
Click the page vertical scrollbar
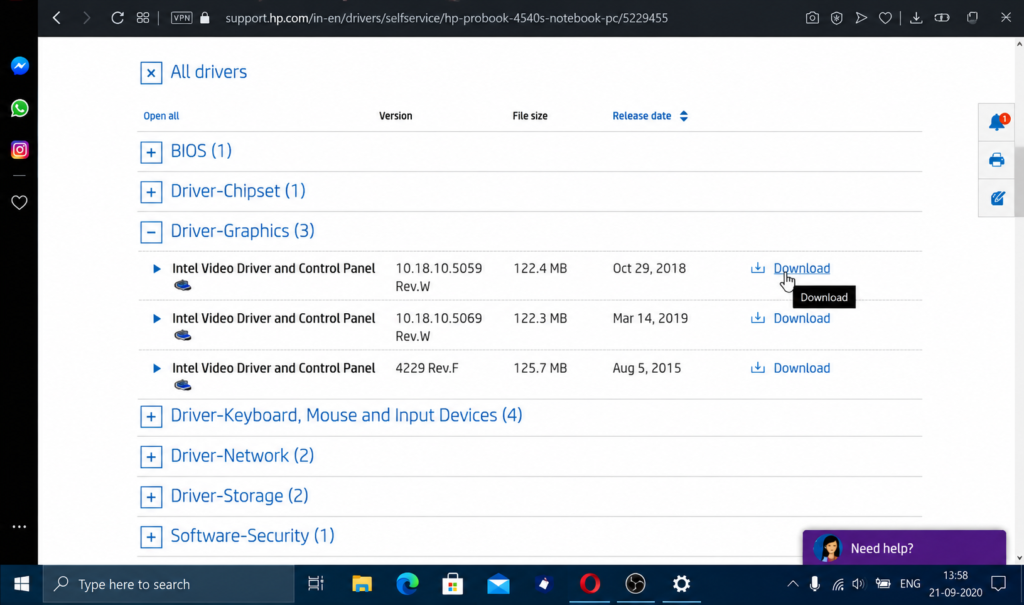(x=1019, y=183)
